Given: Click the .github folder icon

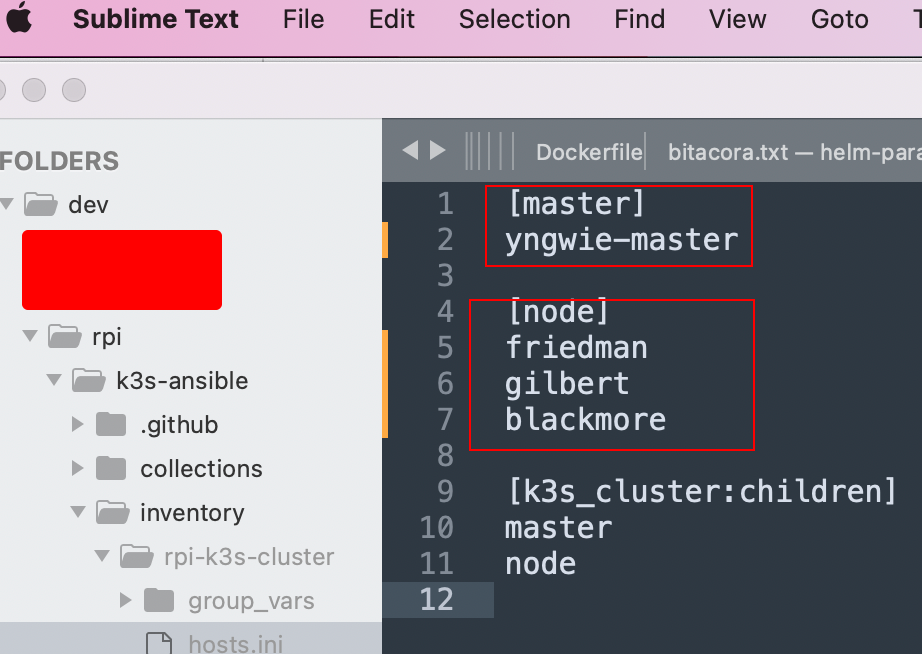Looking at the screenshot, I should [x=111, y=425].
